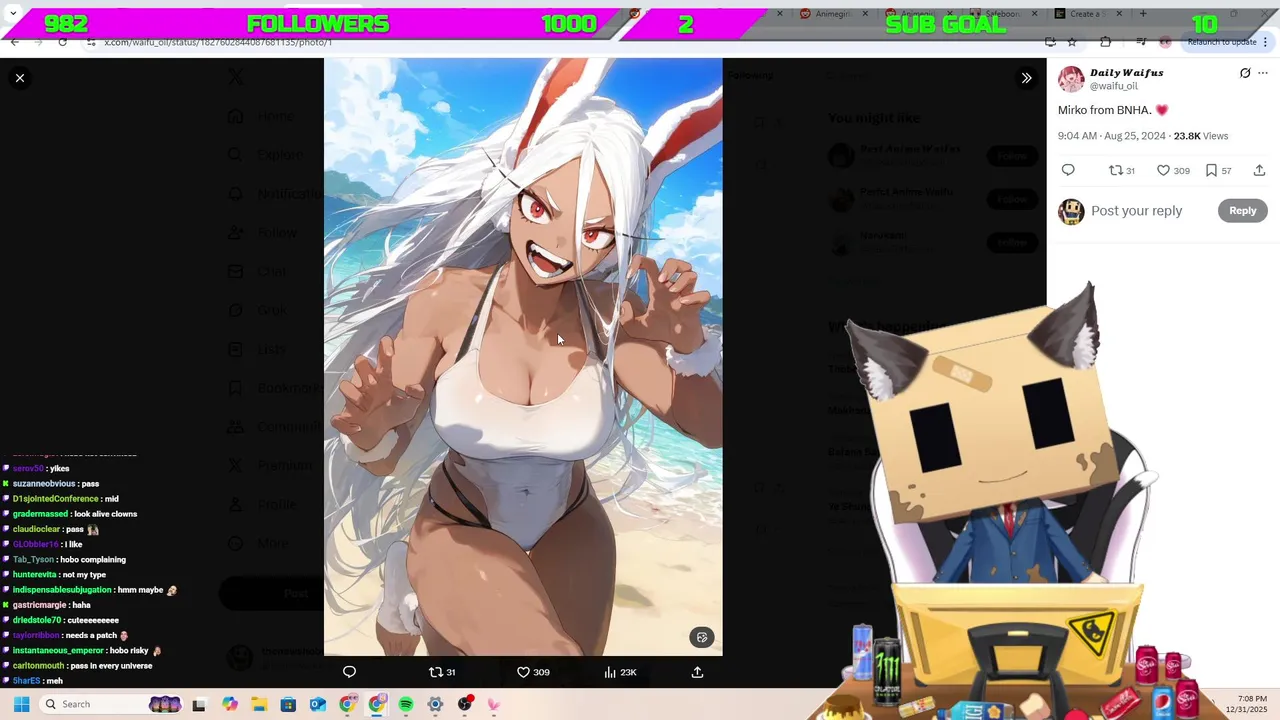
Task: Click the @waifu_oil handle
Action: click(1114, 86)
